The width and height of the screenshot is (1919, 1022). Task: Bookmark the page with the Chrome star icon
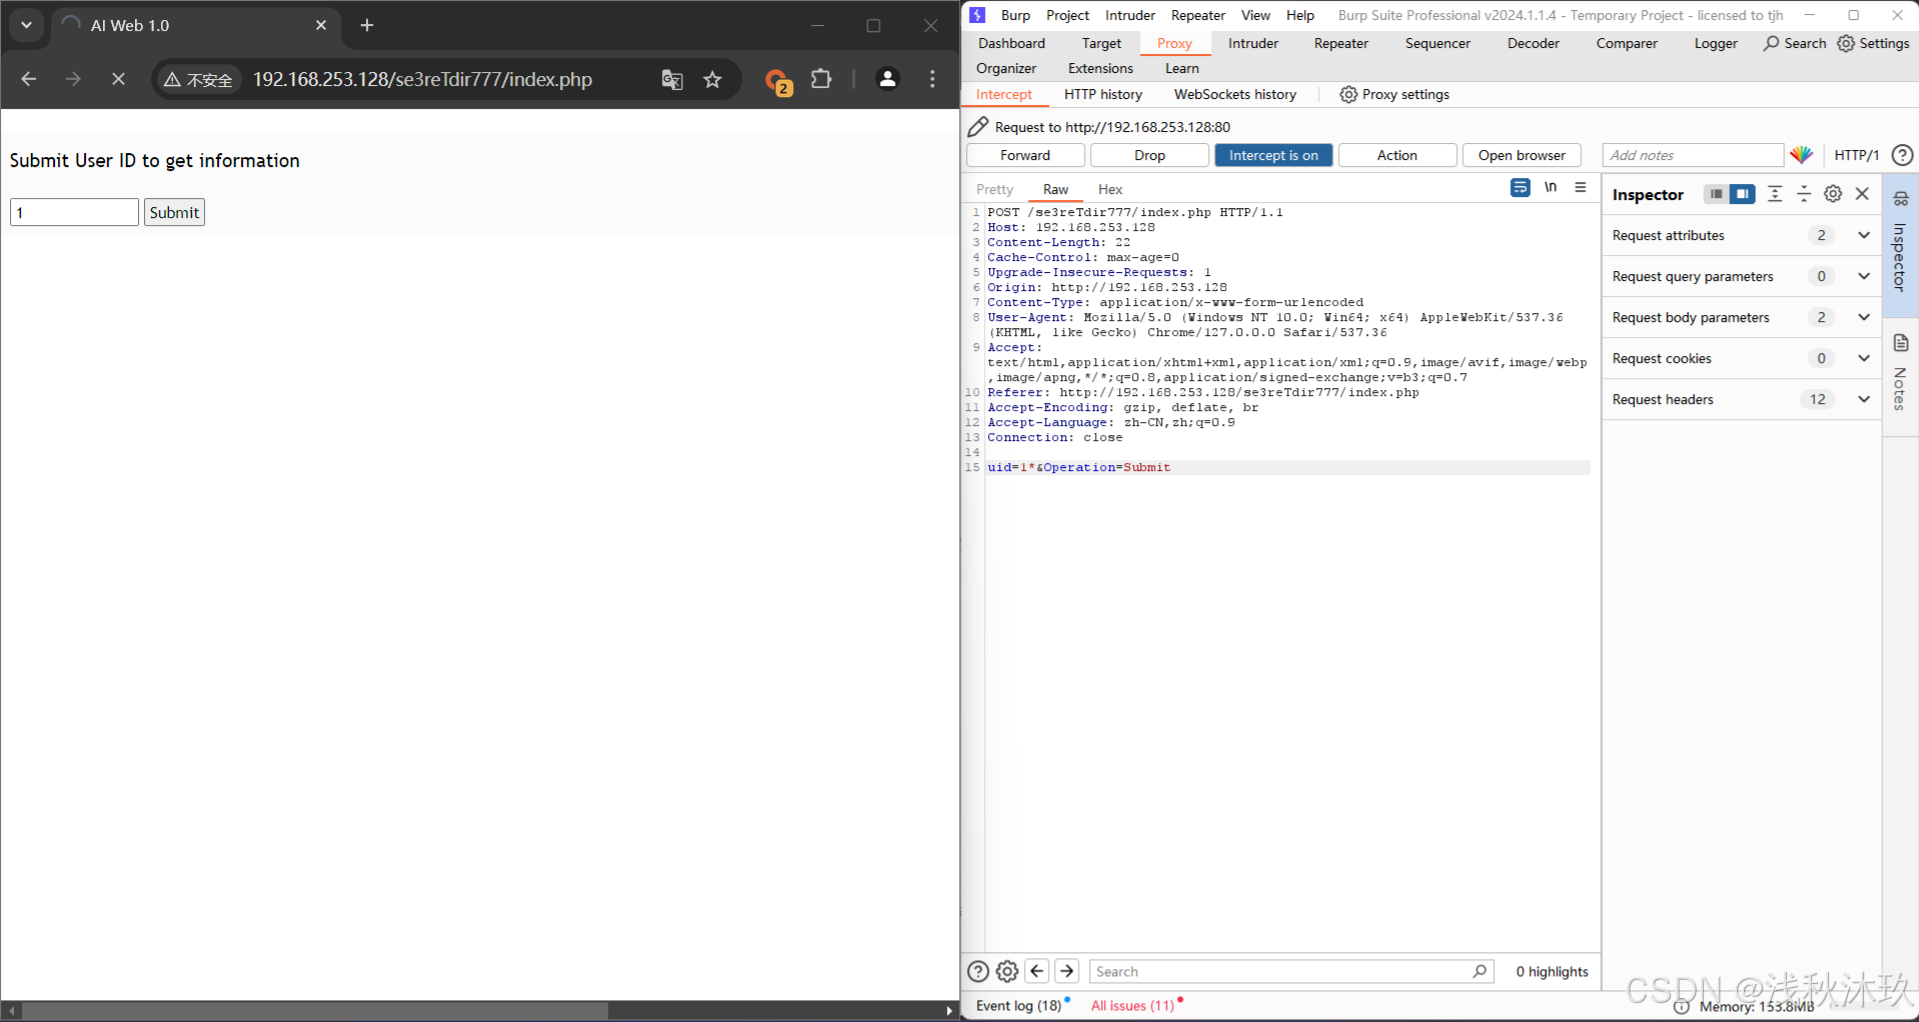[712, 79]
